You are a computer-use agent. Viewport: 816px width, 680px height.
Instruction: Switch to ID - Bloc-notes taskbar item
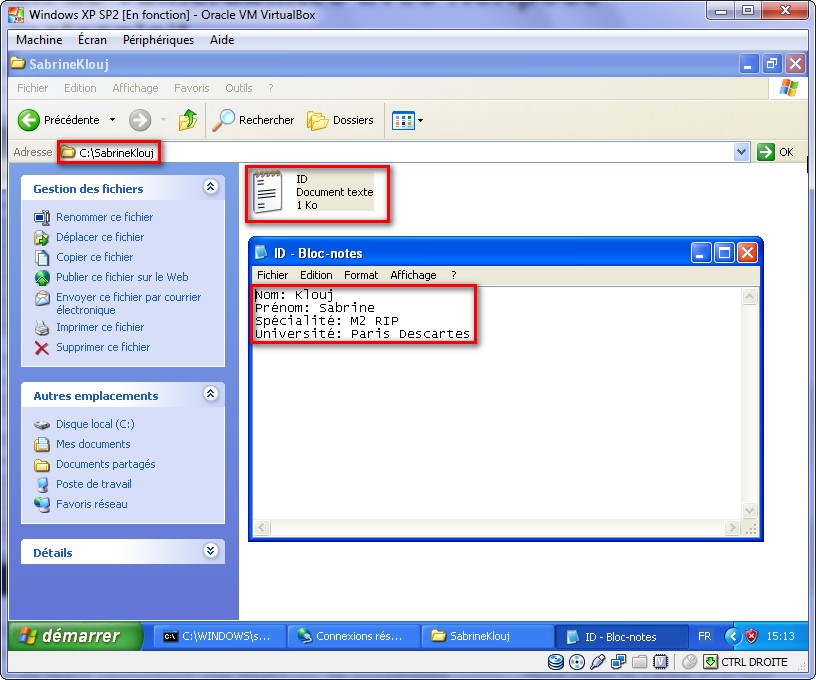pyautogui.click(x=621, y=636)
